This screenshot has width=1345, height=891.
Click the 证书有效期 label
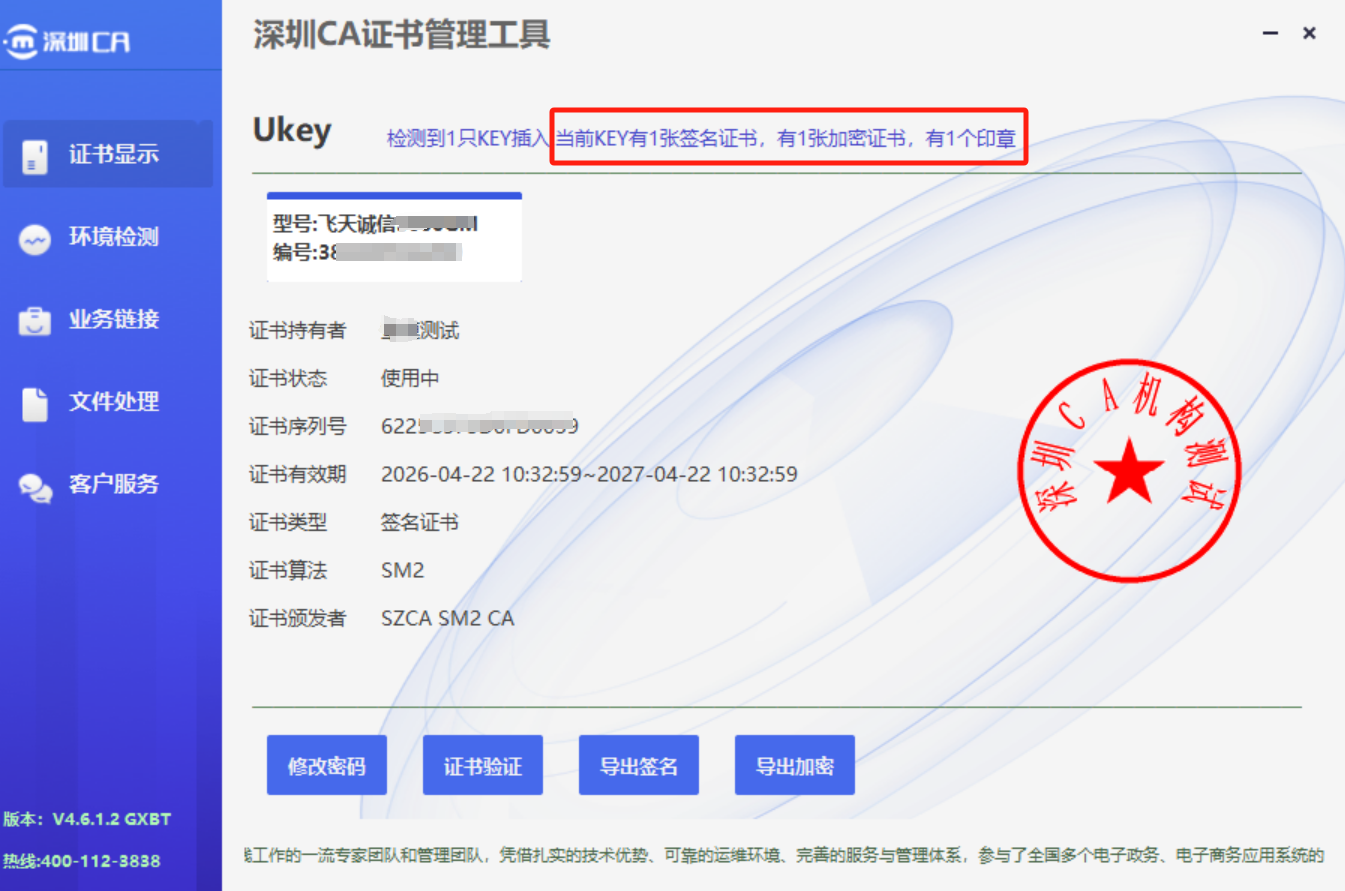(x=298, y=474)
